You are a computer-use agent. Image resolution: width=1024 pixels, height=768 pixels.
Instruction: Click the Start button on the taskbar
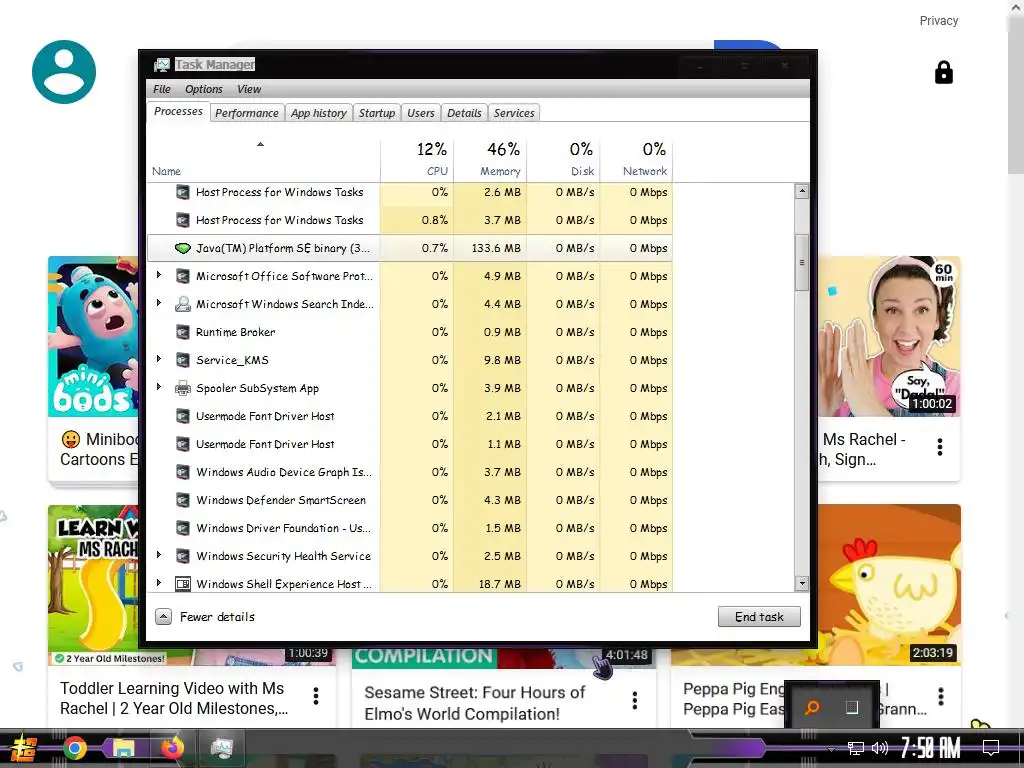(24, 748)
